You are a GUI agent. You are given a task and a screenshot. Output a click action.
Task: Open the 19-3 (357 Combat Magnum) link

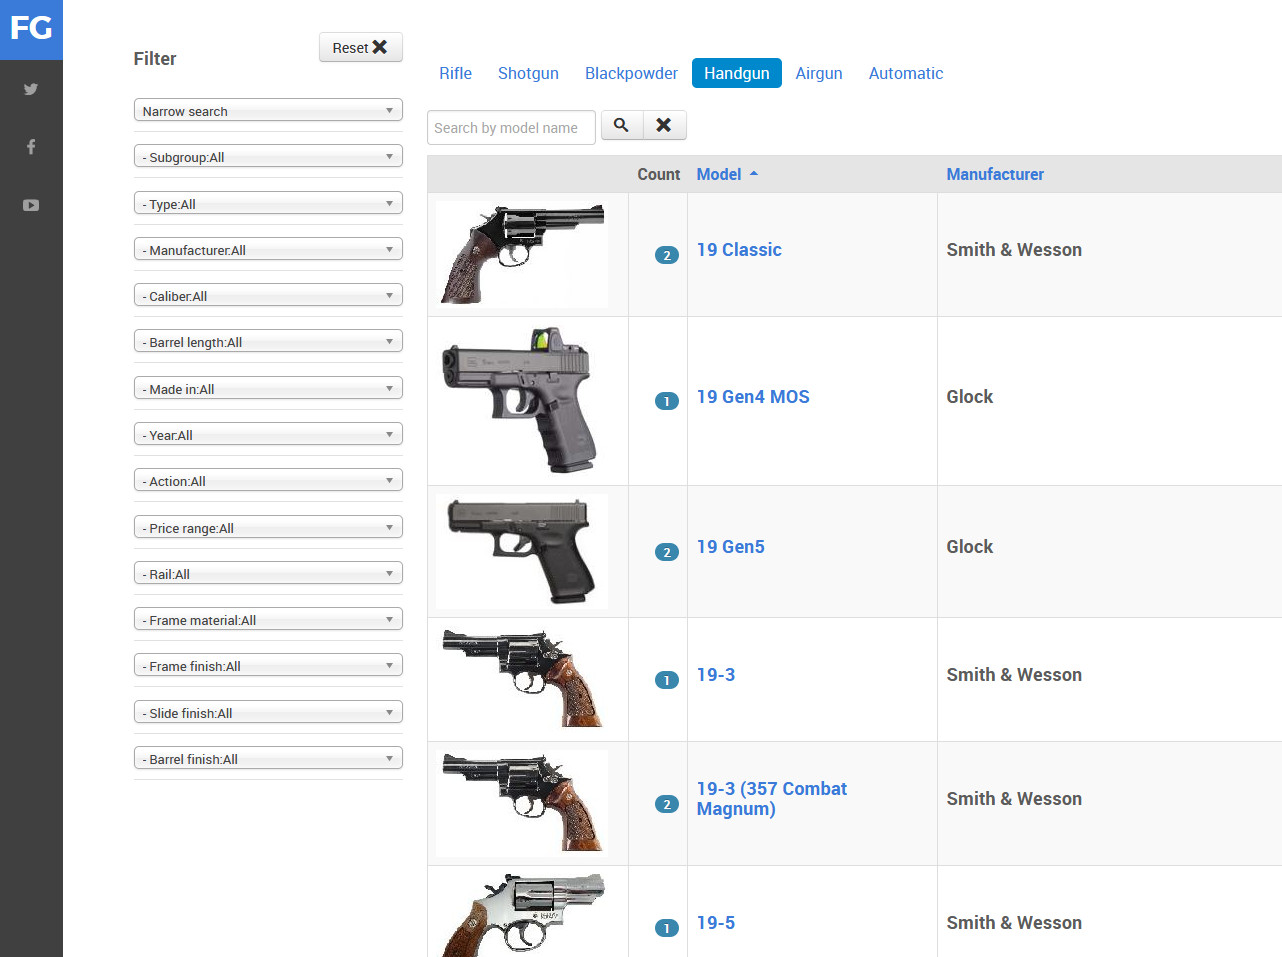[x=772, y=799]
